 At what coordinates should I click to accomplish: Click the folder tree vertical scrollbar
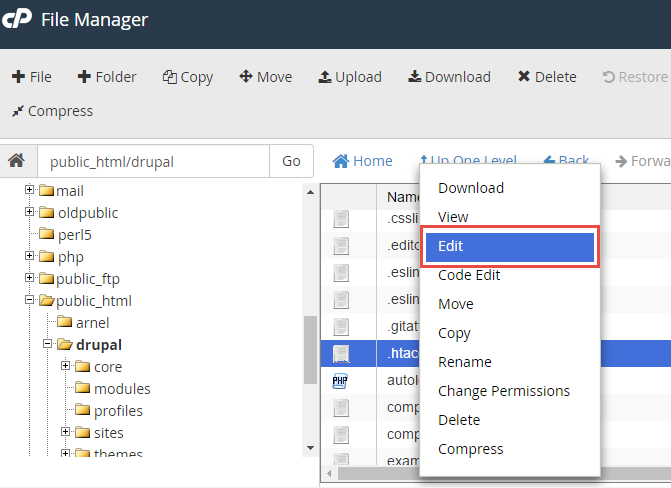tap(310, 350)
